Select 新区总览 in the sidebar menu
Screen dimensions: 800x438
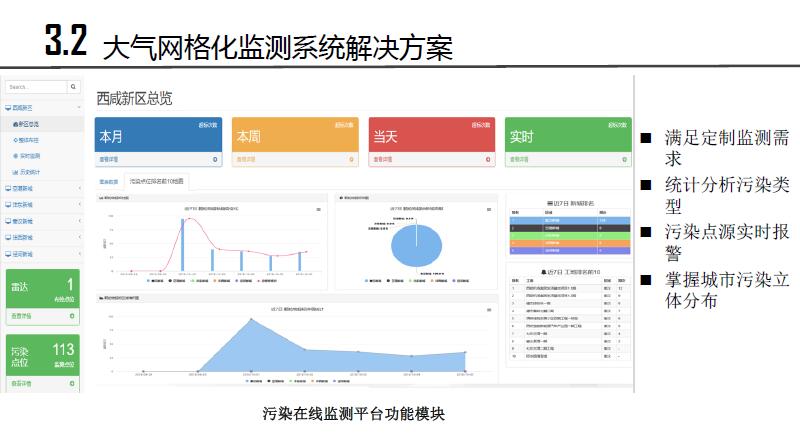coord(30,124)
